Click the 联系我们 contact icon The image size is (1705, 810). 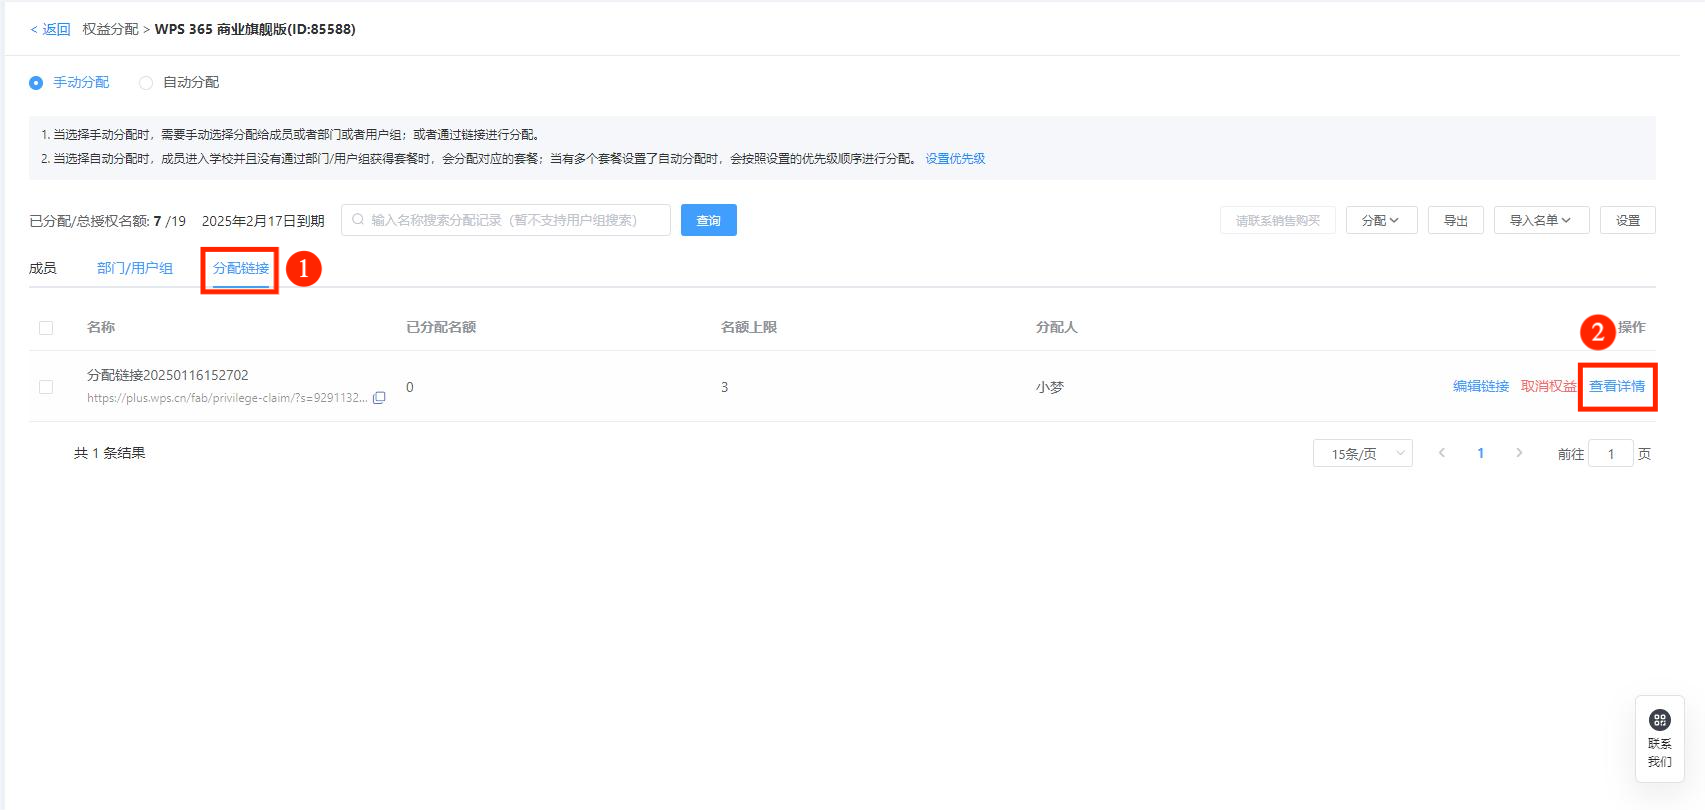pos(1660,720)
